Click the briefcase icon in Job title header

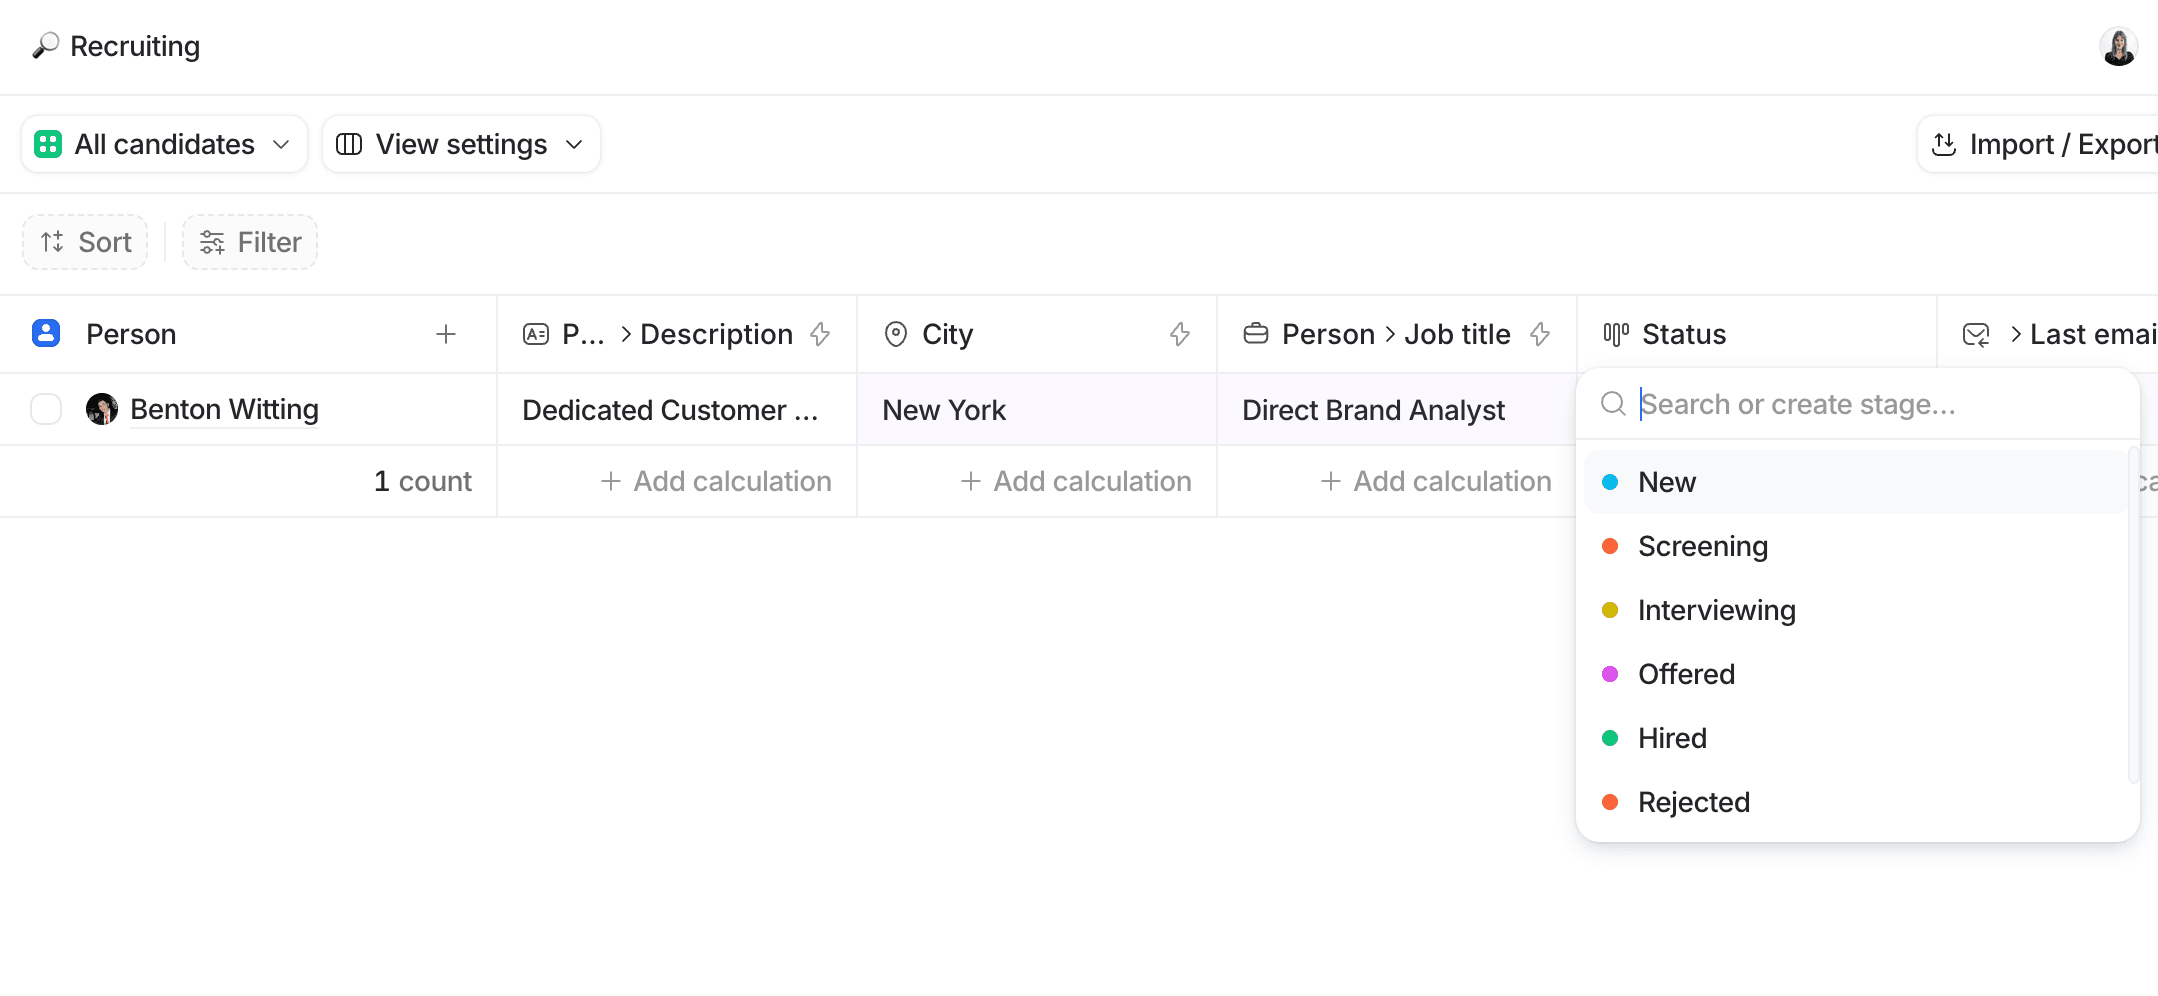coord(1255,334)
